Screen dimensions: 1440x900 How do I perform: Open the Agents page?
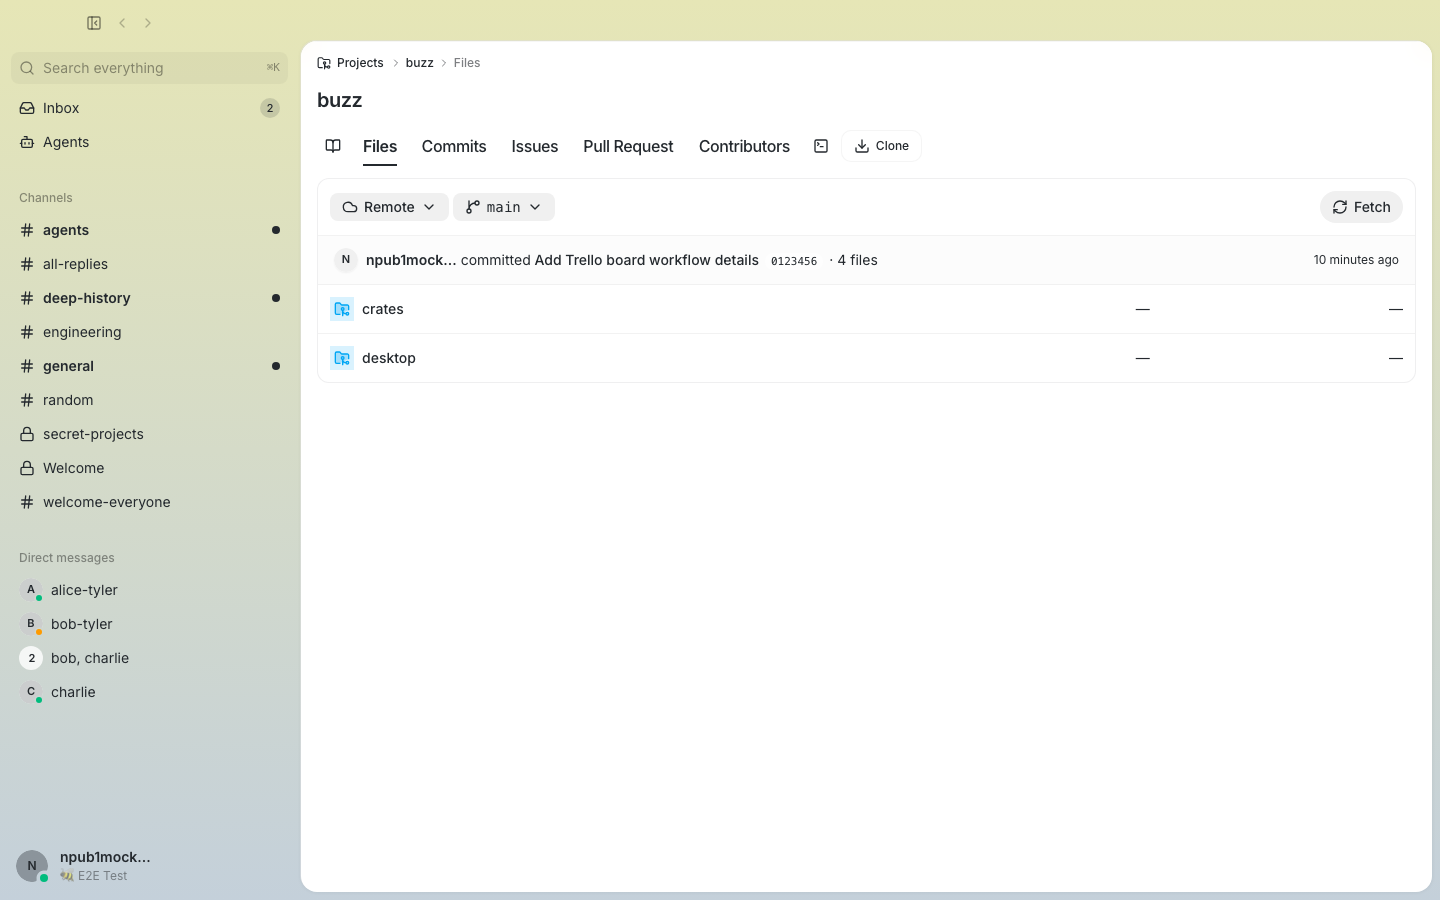pos(149,142)
